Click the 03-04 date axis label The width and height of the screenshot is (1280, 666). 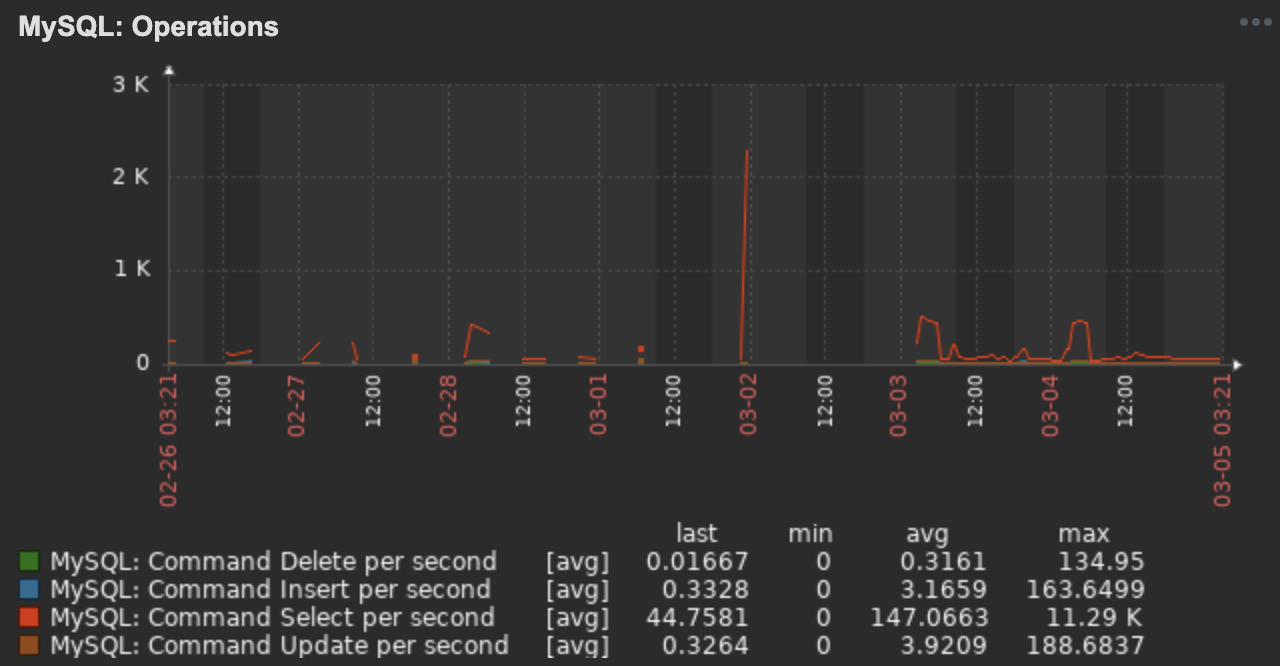[1050, 405]
